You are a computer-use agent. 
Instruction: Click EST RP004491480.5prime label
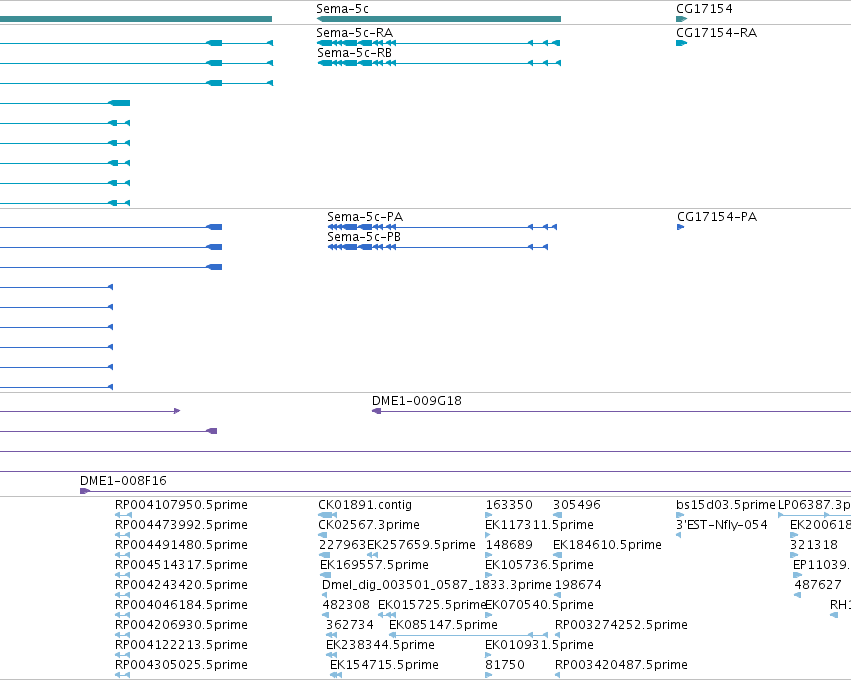click(x=181, y=544)
